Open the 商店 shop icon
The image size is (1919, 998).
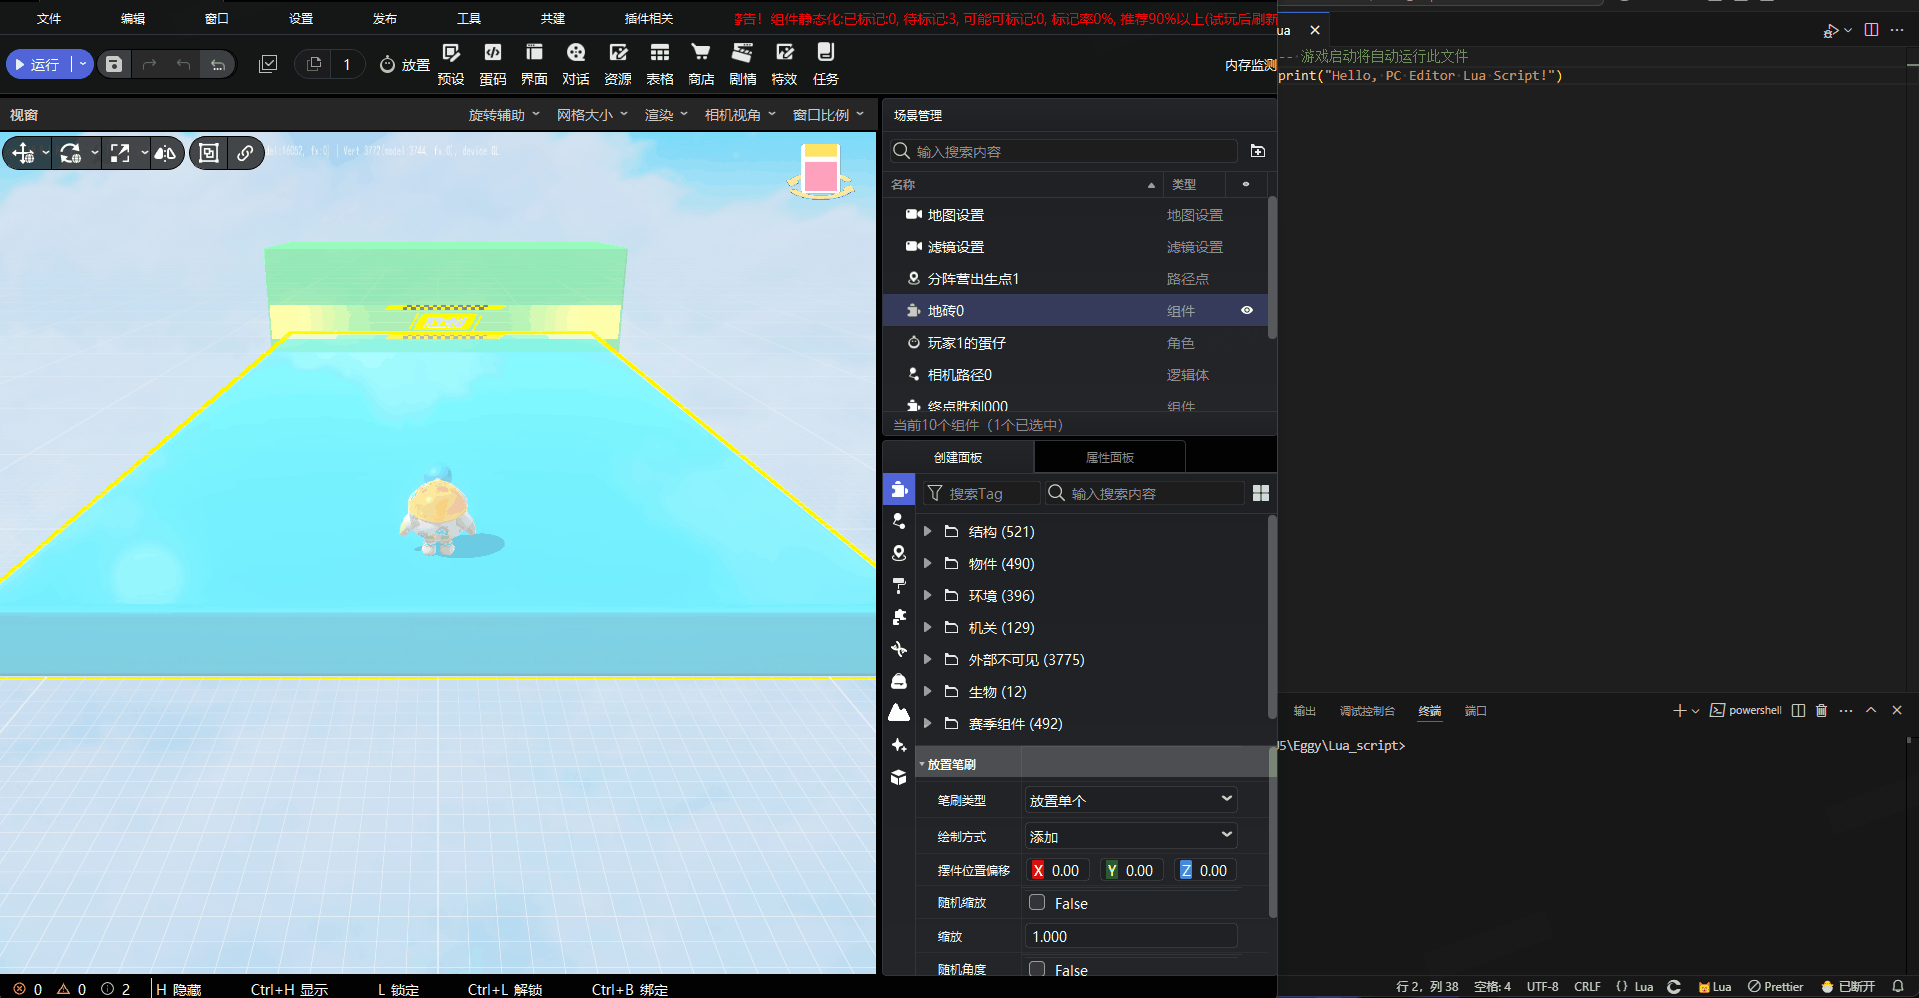pos(701,63)
